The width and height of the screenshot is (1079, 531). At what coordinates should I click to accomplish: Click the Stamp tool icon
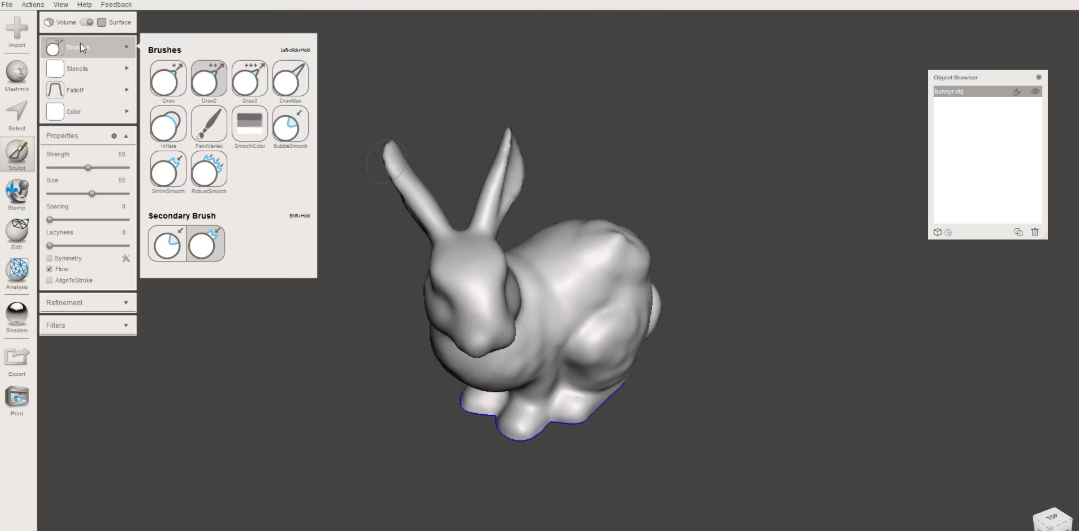coord(17,191)
